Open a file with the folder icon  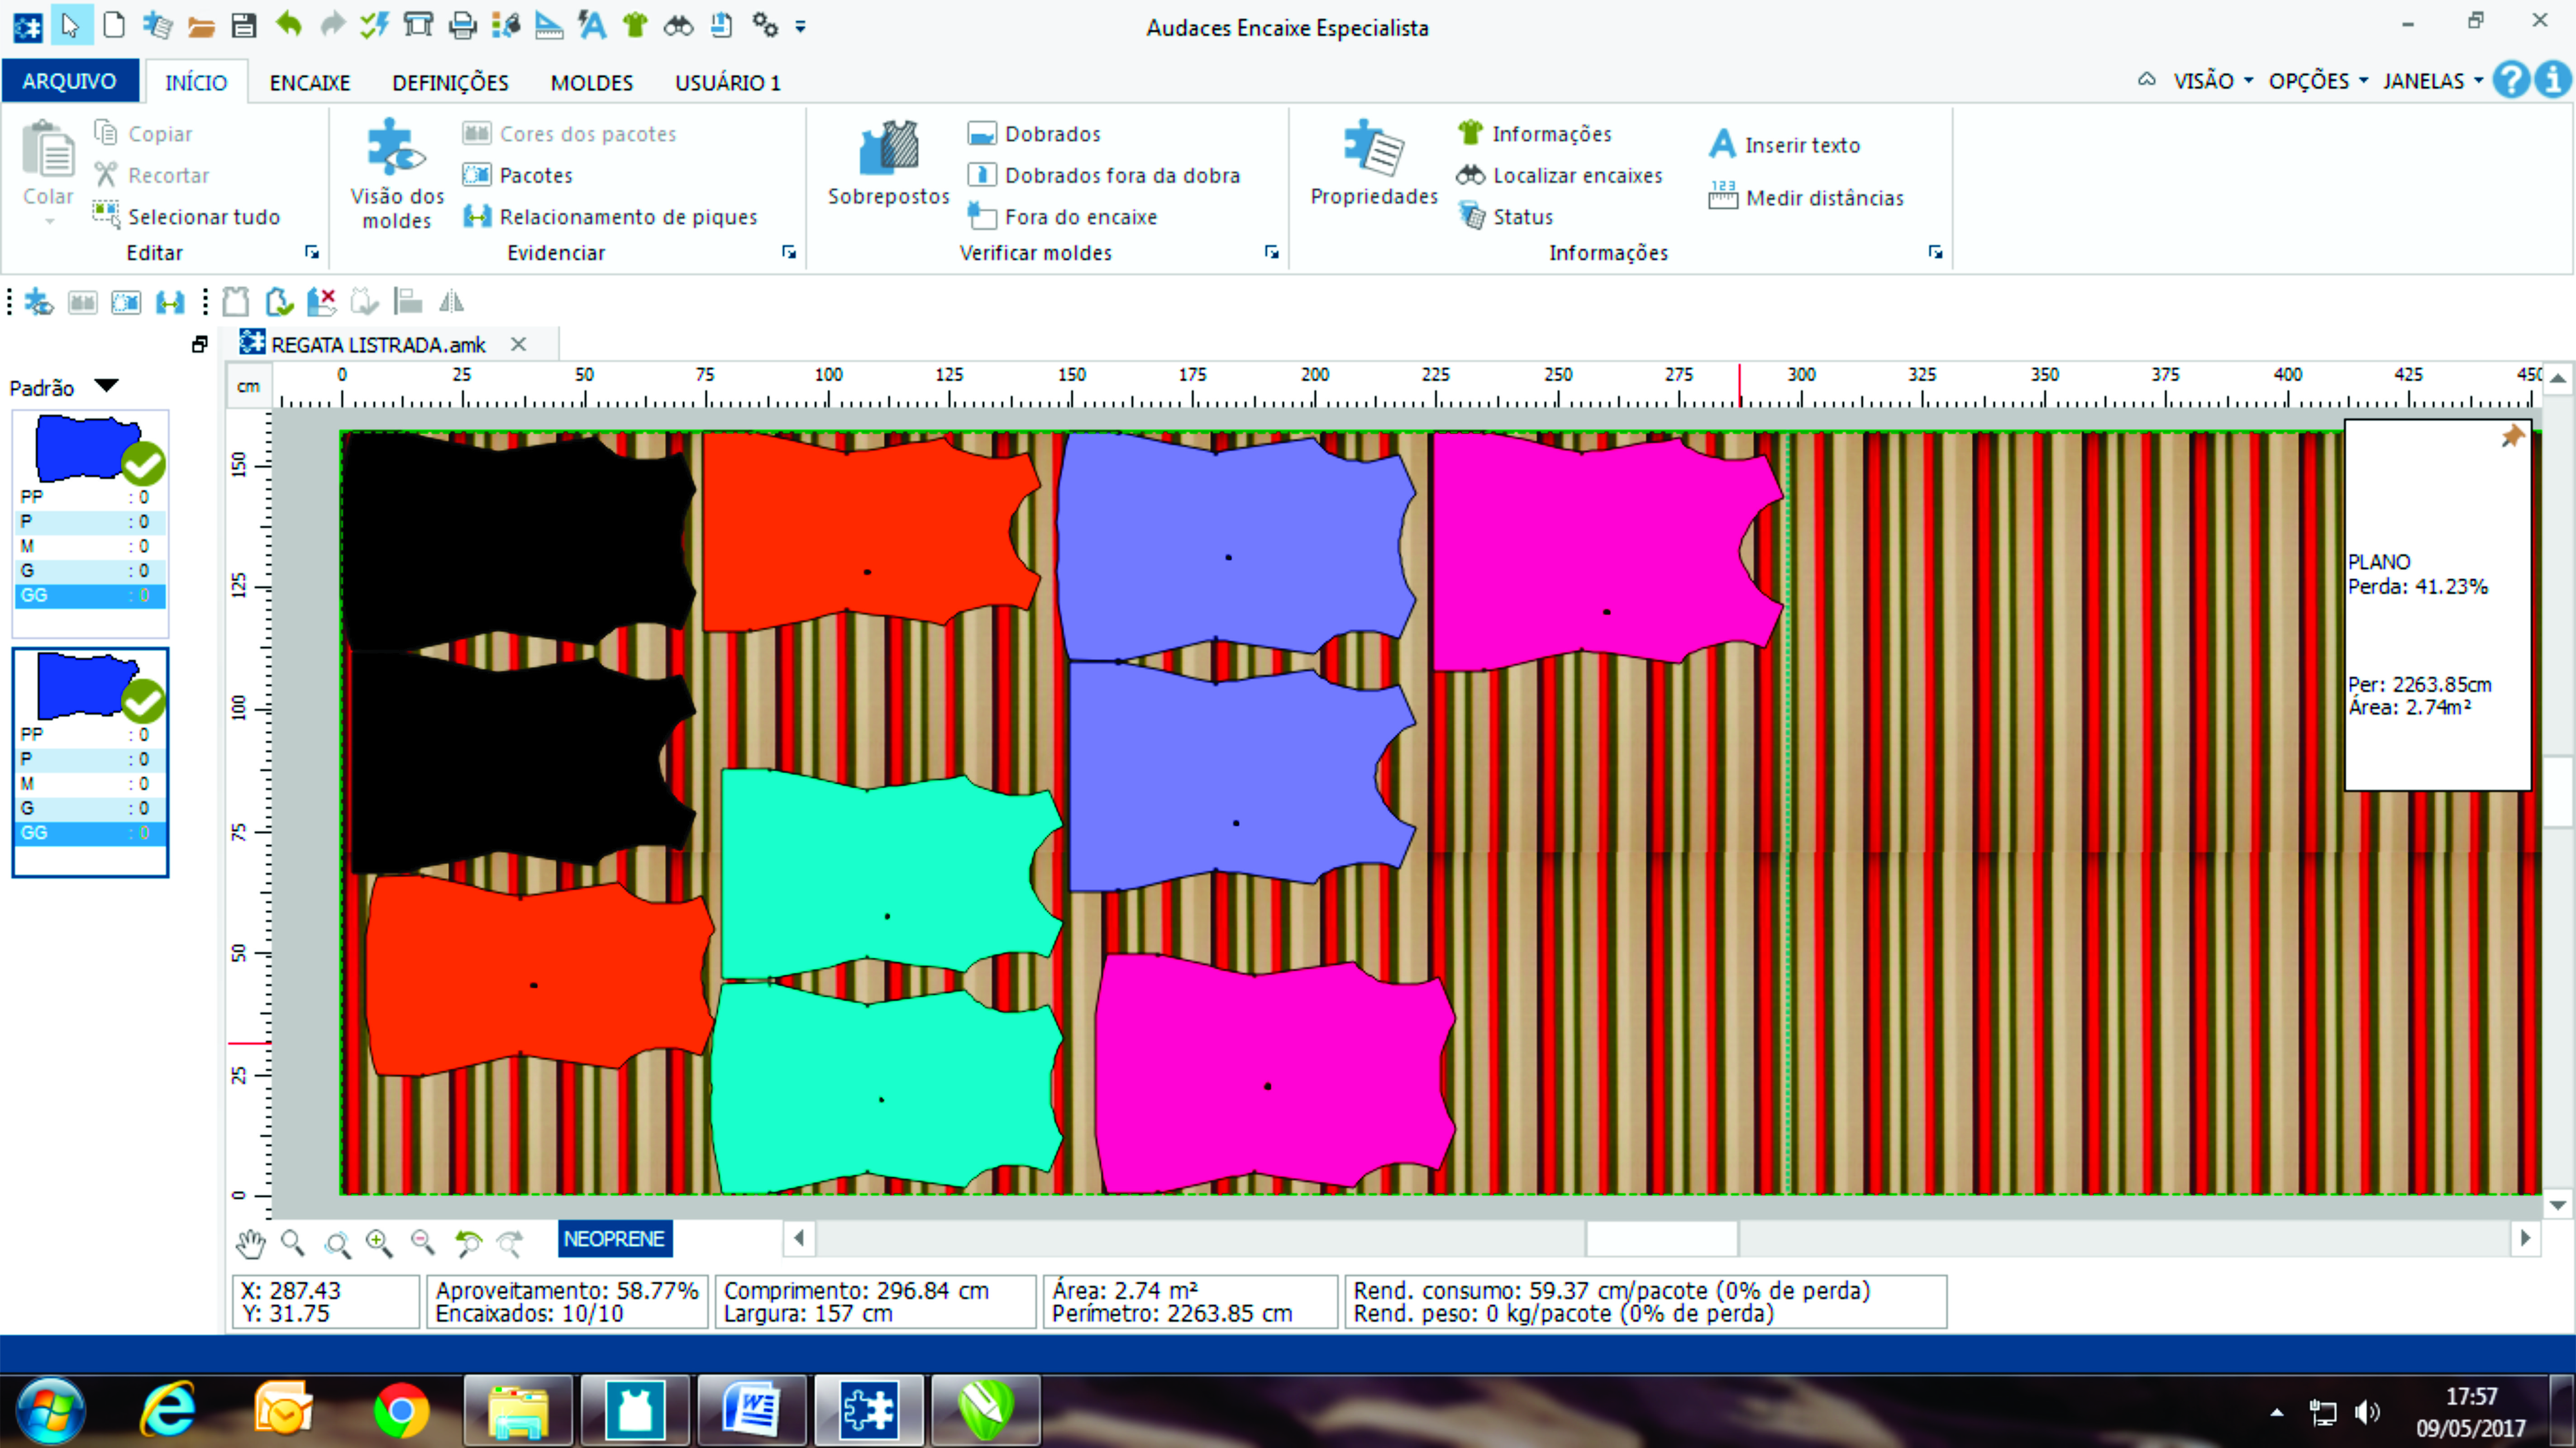pyautogui.click(x=201, y=26)
